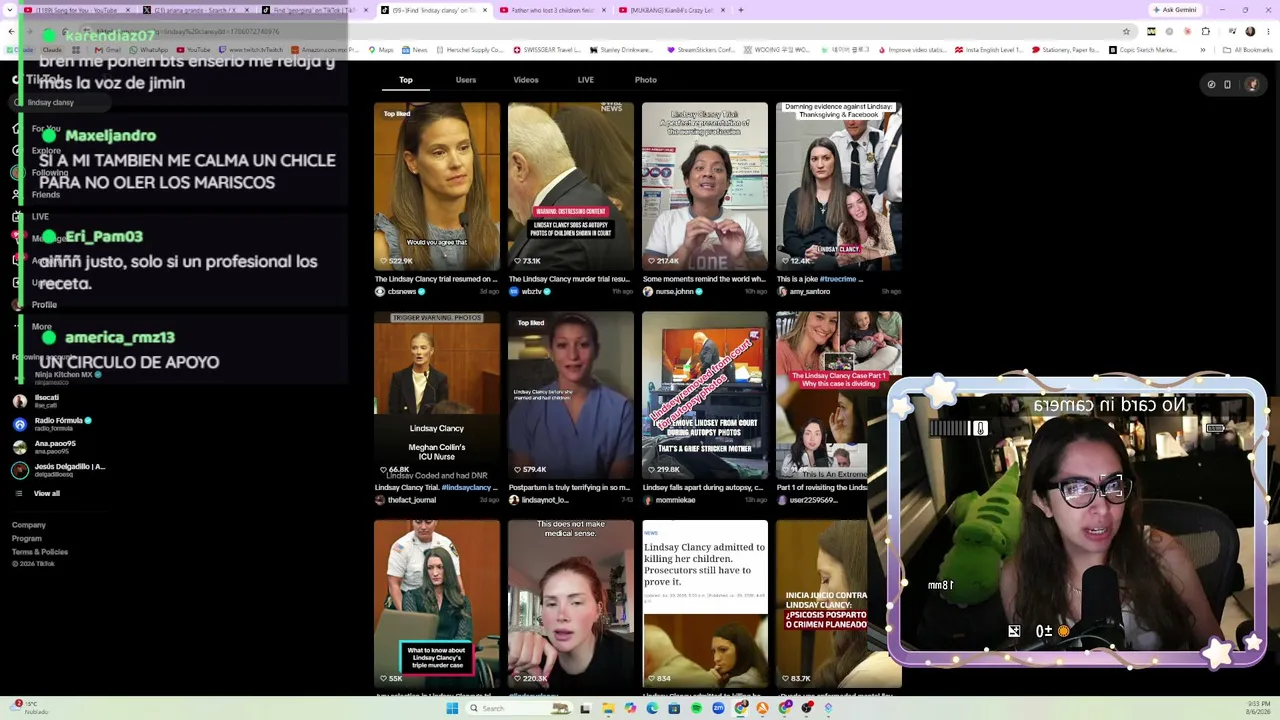Open the 'Lindsay Clancy admitted' news video
Viewport: 1280px width, 720px height.
coord(705,603)
